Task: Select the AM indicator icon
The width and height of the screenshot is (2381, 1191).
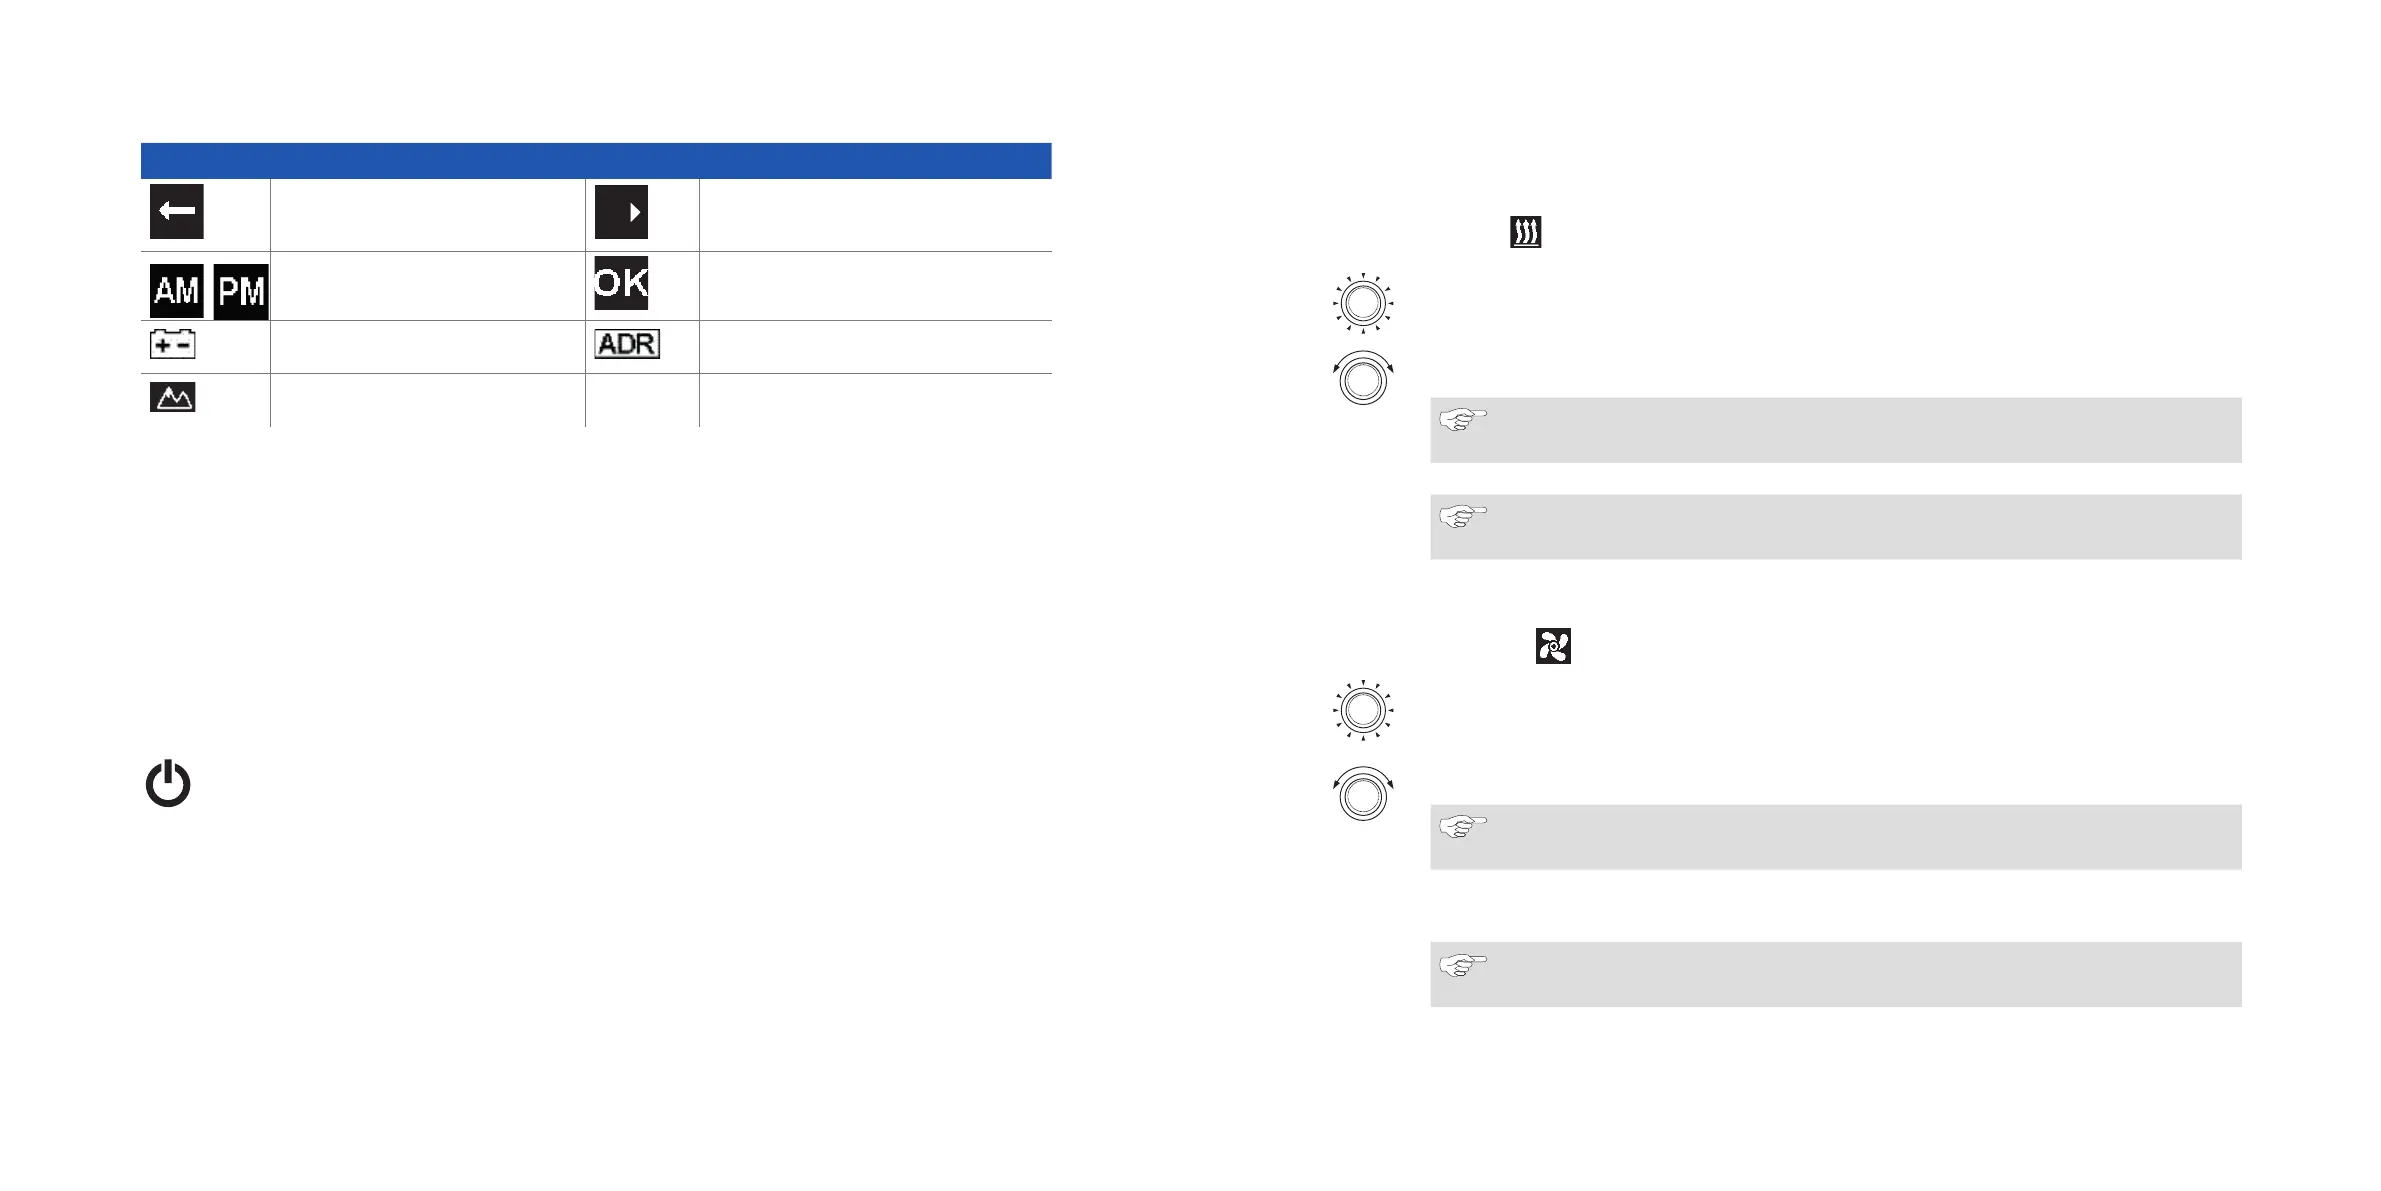Action: (x=177, y=291)
